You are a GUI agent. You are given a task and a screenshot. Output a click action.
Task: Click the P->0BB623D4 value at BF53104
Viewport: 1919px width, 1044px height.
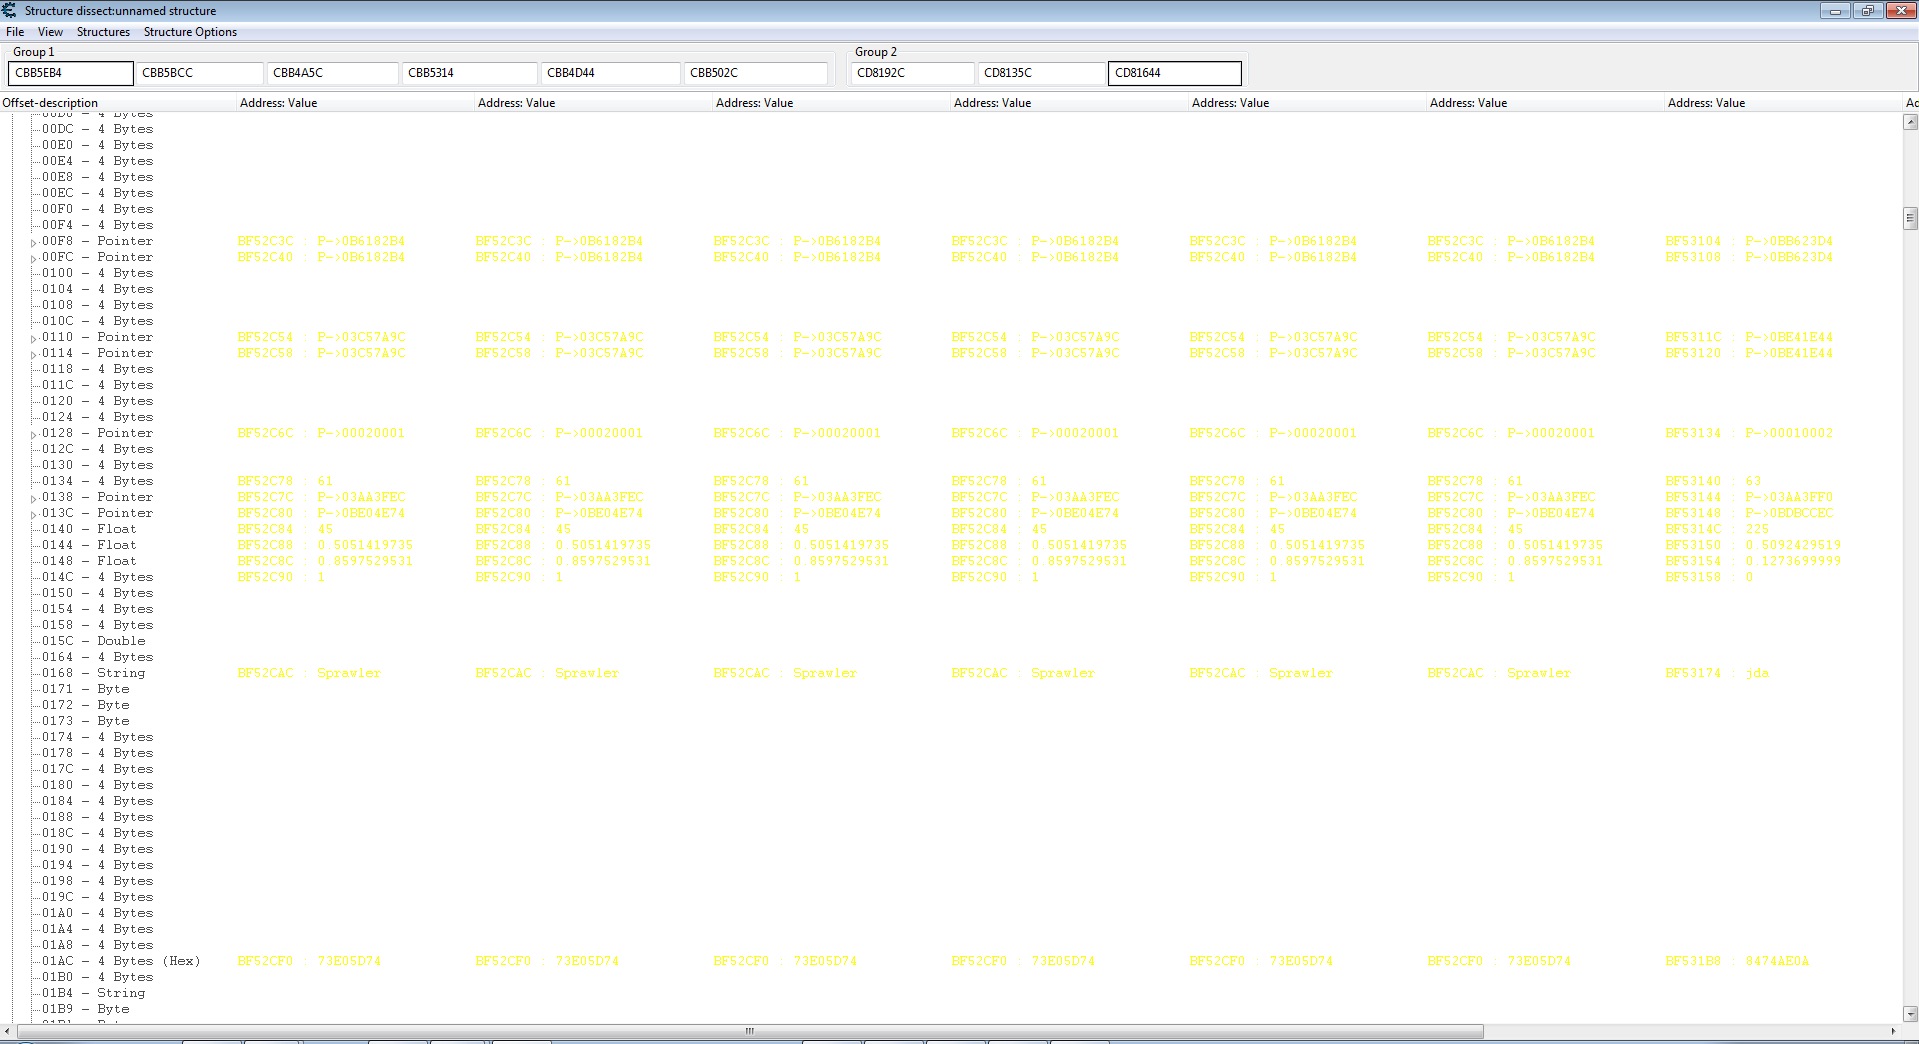click(x=1789, y=241)
